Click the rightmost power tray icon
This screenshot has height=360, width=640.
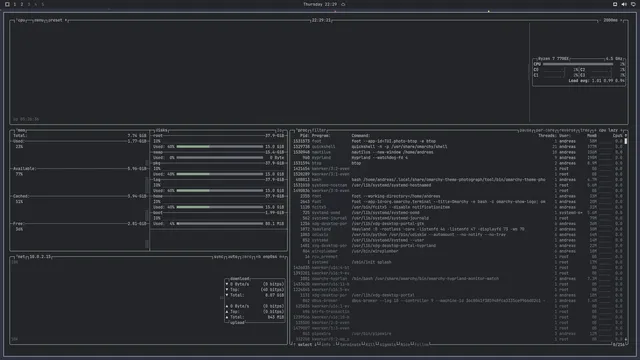(633, 4)
